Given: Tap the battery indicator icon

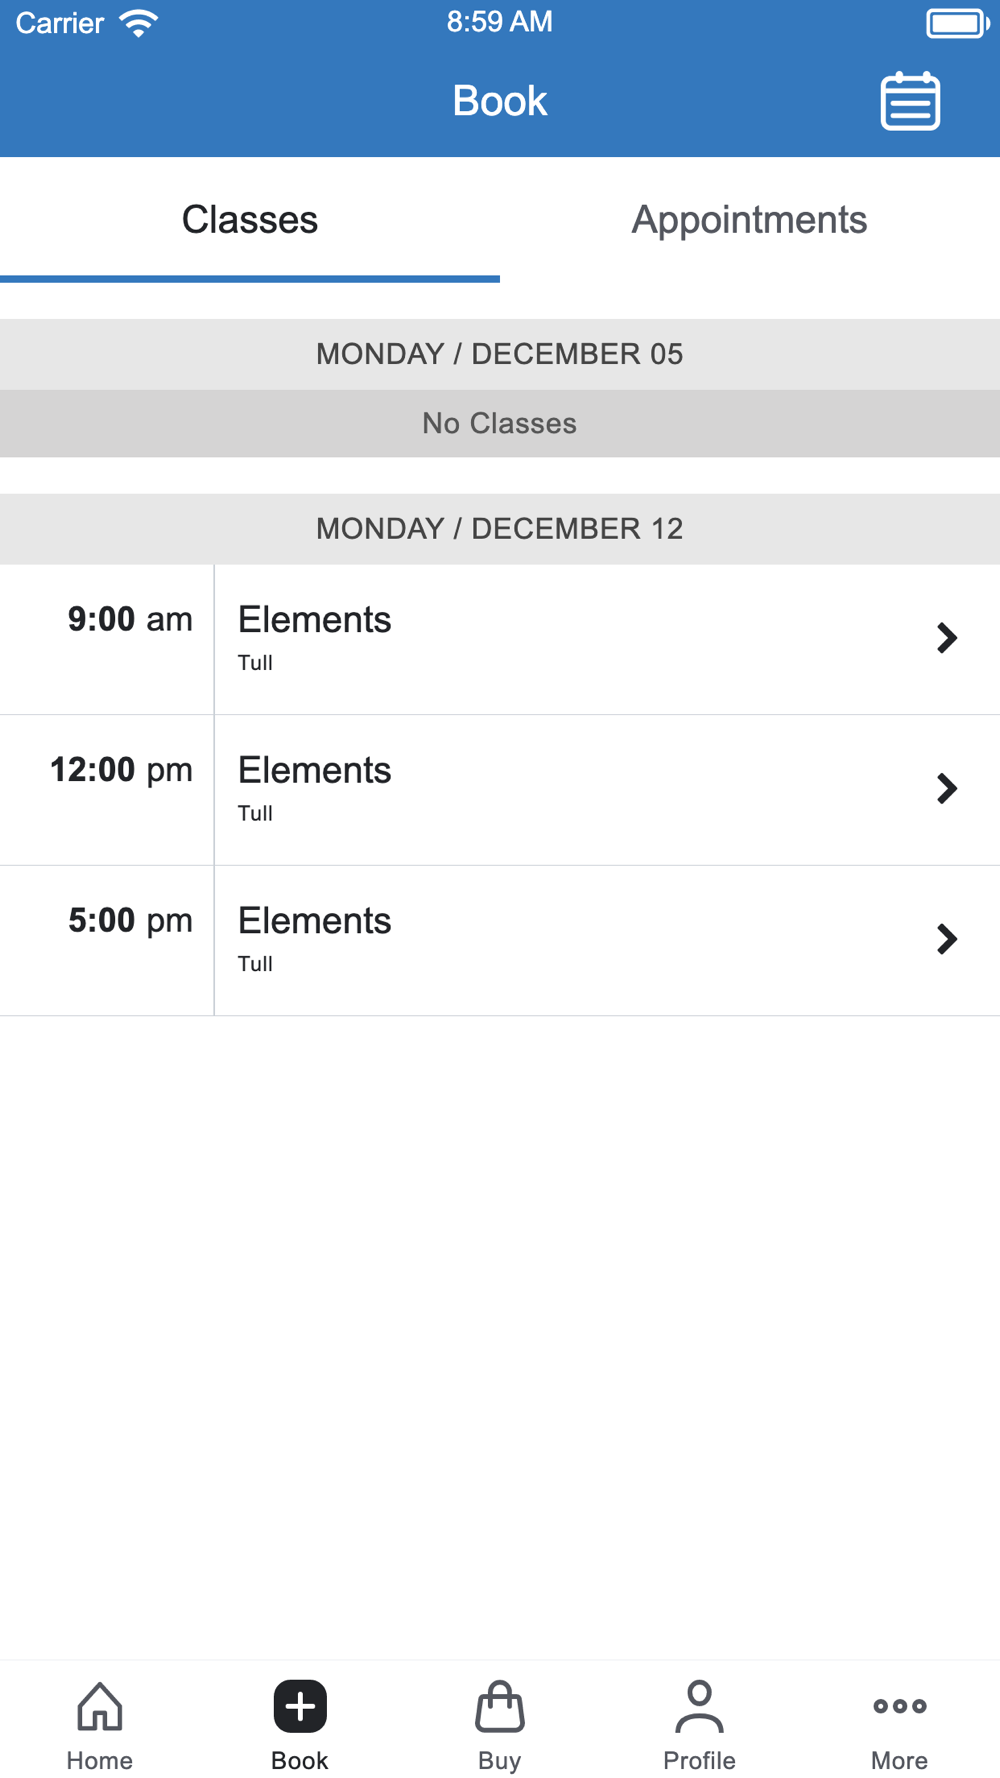Looking at the screenshot, I should [957, 23].
